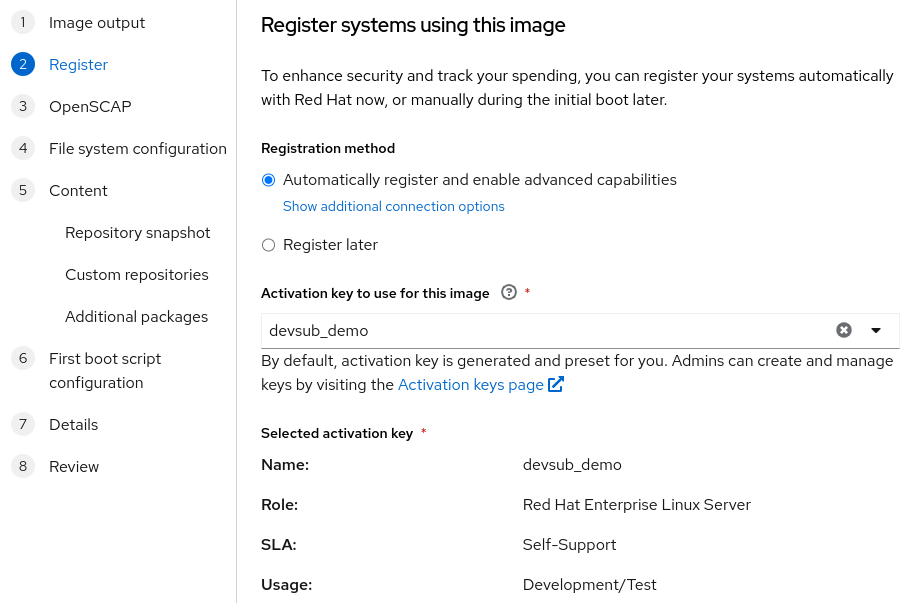Open the activation key dropdown arrow
Image resolution: width=909 pixels, height=603 pixels.
pyautogui.click(x=876, y=330)
